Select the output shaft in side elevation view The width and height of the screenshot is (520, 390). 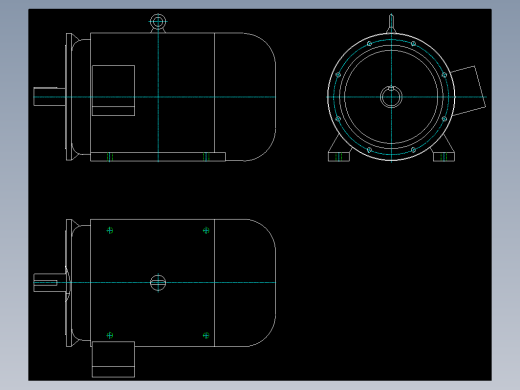pos(50,97)
